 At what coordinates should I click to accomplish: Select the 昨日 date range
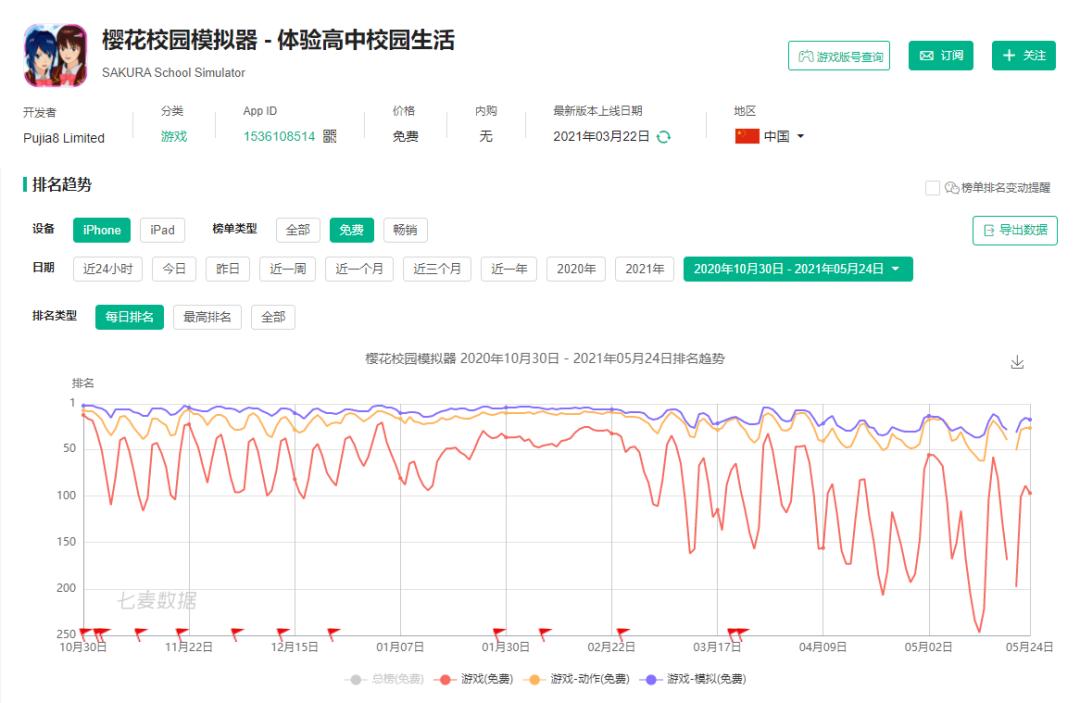coord(227,269)
